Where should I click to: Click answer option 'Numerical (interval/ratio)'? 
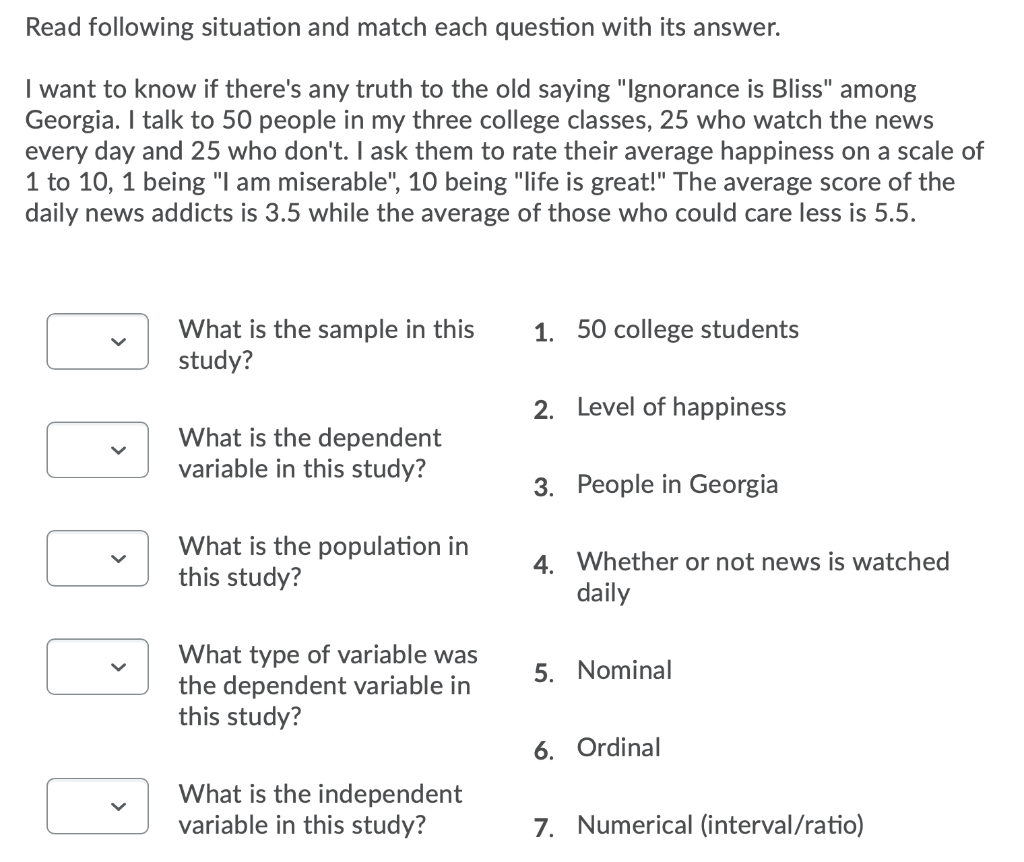click(720, 825)
